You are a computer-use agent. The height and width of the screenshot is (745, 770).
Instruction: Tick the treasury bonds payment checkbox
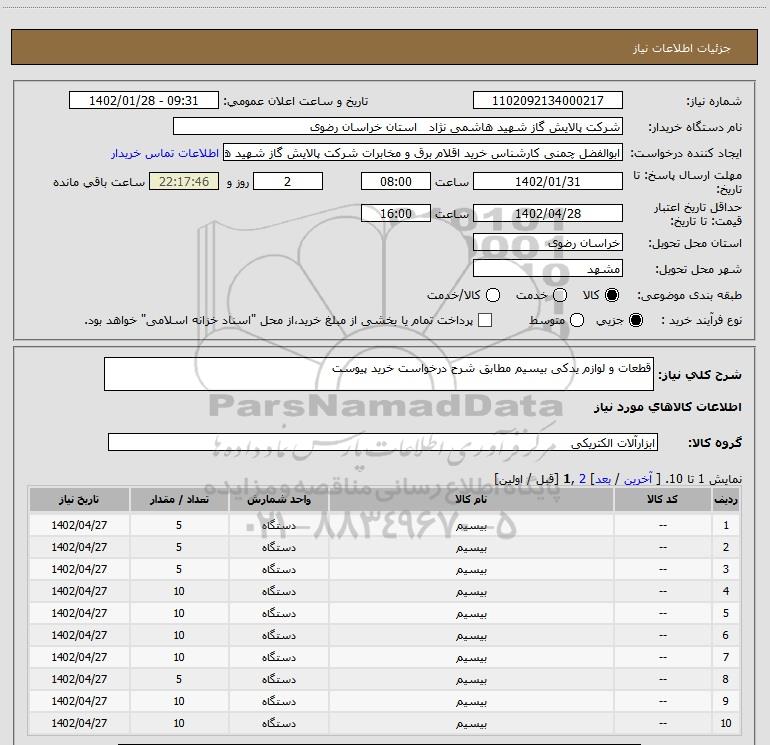(x=485, y=321)
